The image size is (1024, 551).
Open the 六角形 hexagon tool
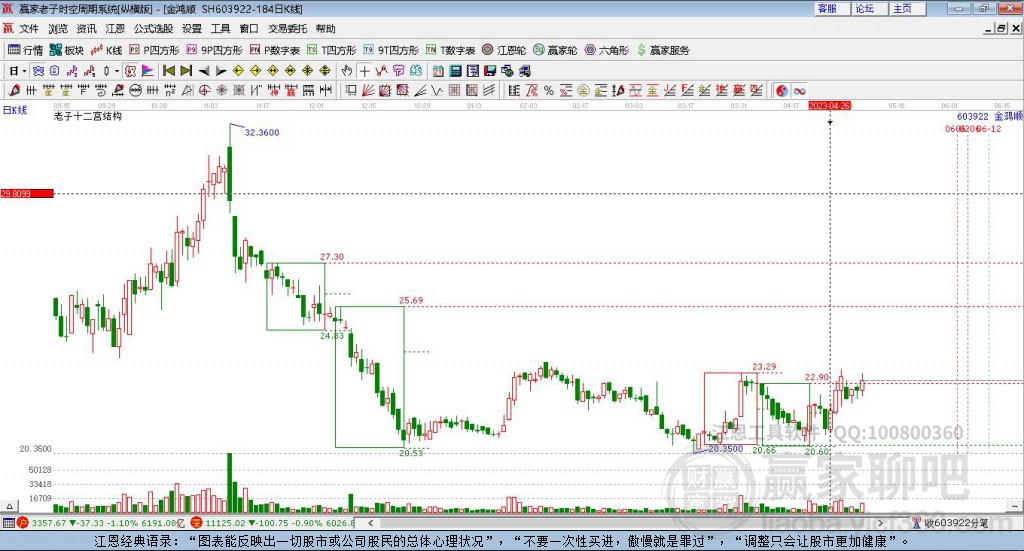(607, 50)
